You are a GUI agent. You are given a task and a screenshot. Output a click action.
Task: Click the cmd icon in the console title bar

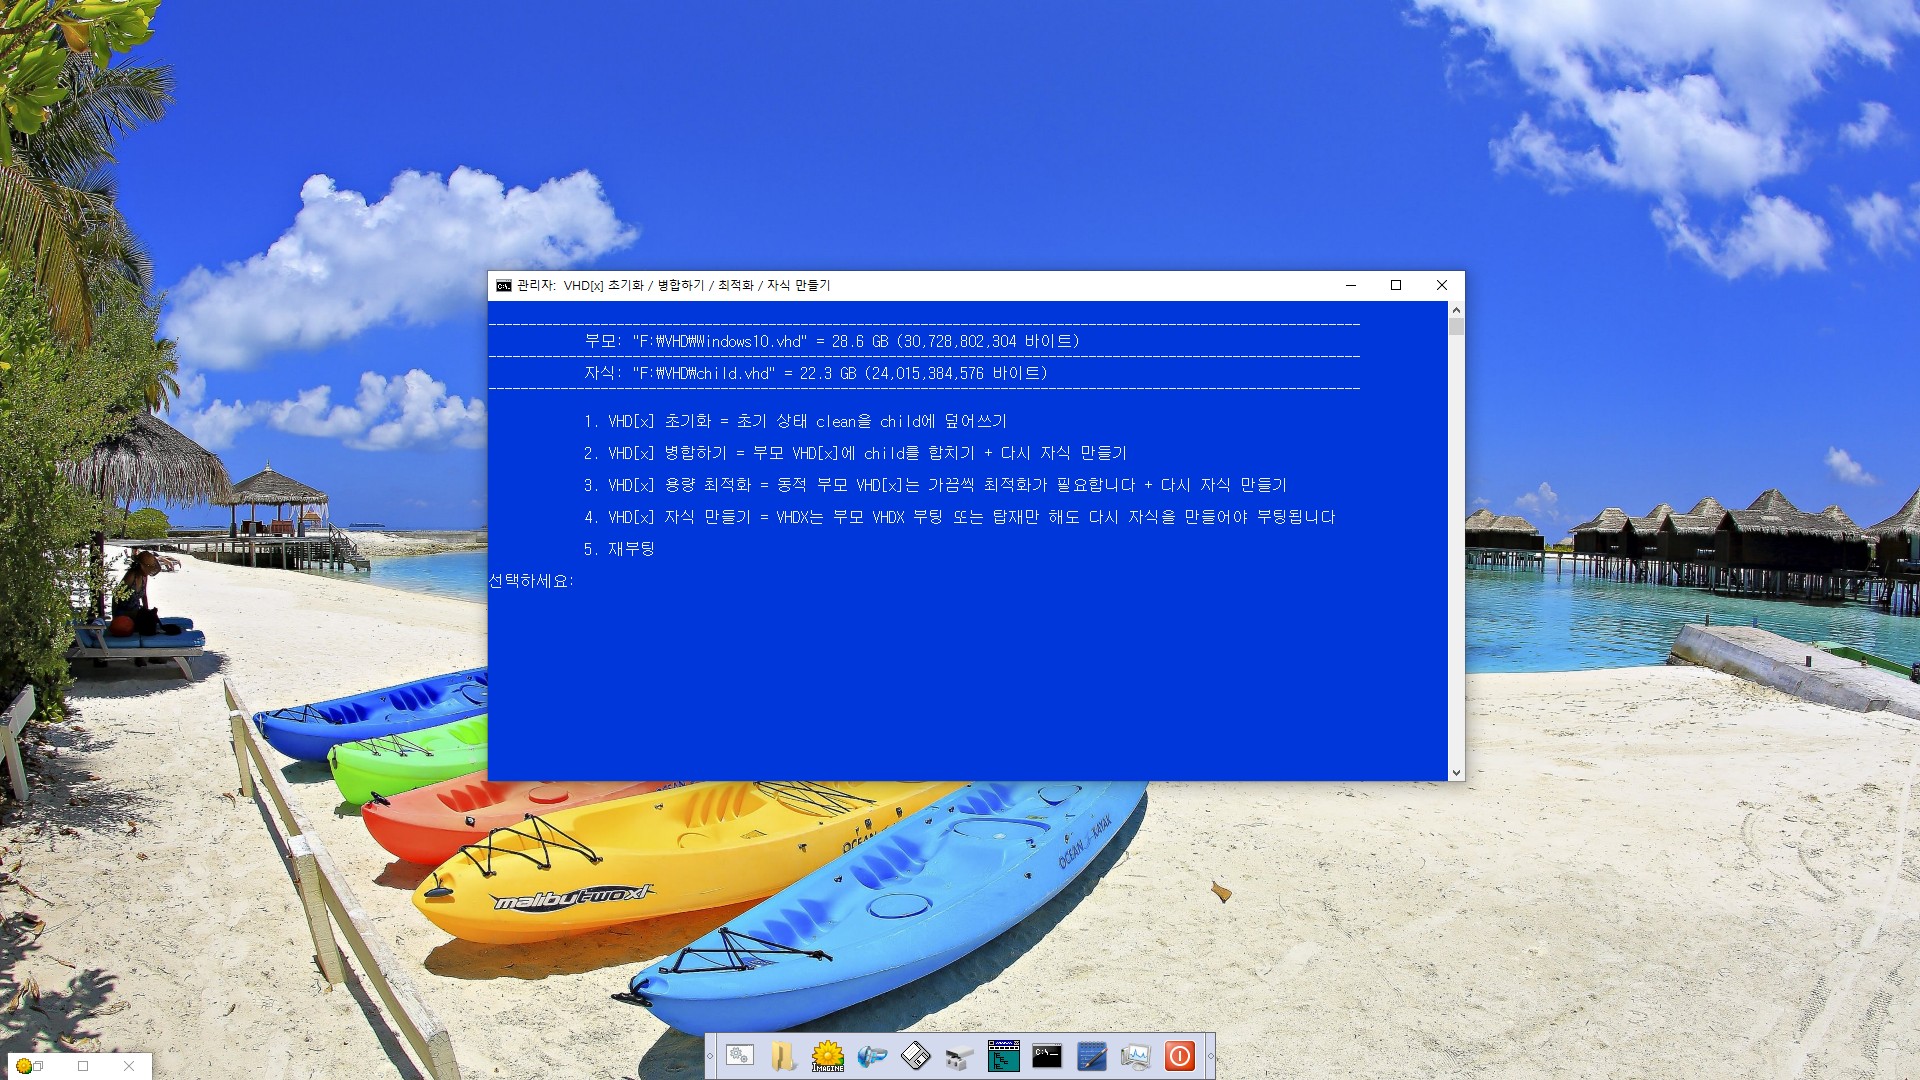click(504, 286)
